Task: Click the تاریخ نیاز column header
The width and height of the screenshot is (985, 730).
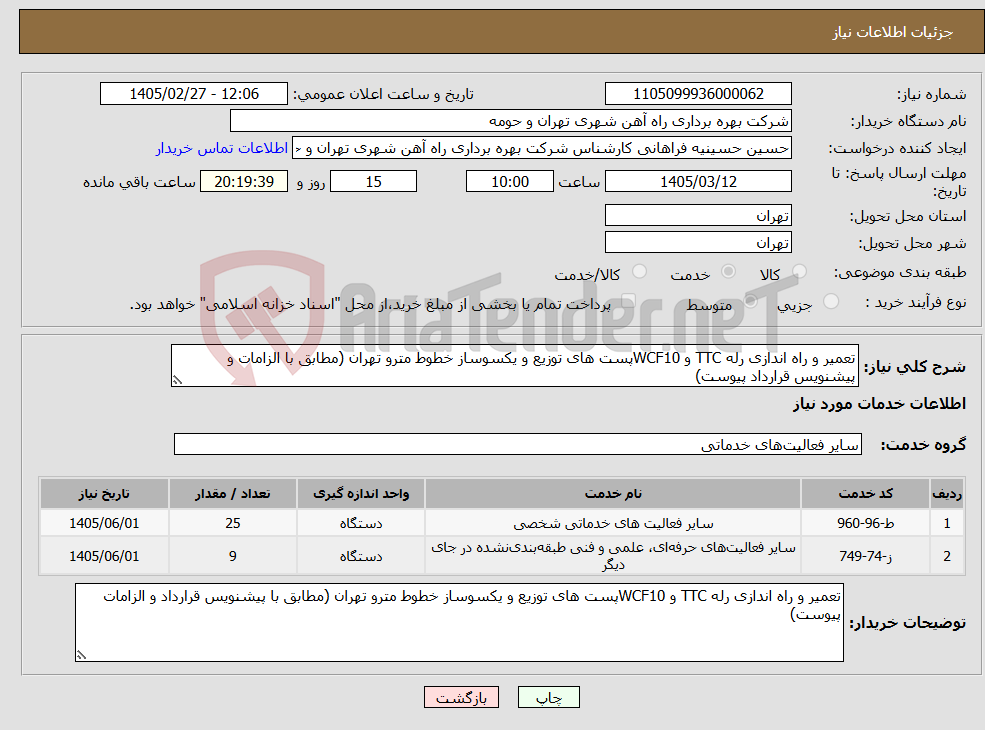Action: click(x=104, y=494)
